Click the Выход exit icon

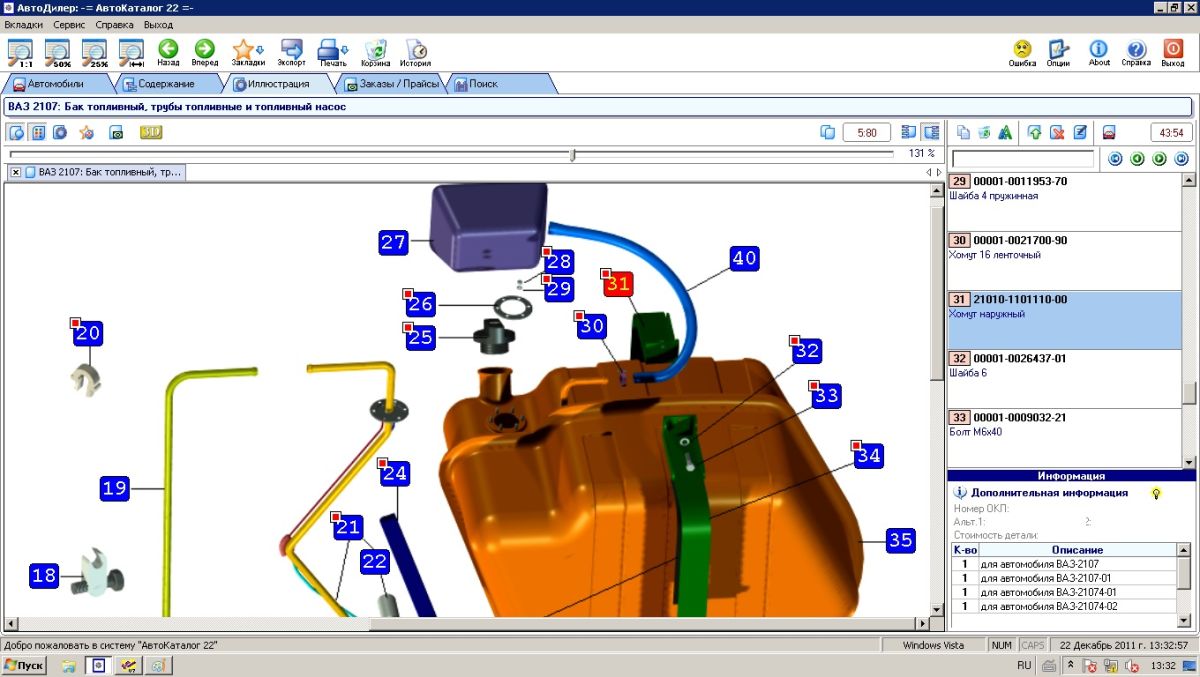coord(1173,52)
